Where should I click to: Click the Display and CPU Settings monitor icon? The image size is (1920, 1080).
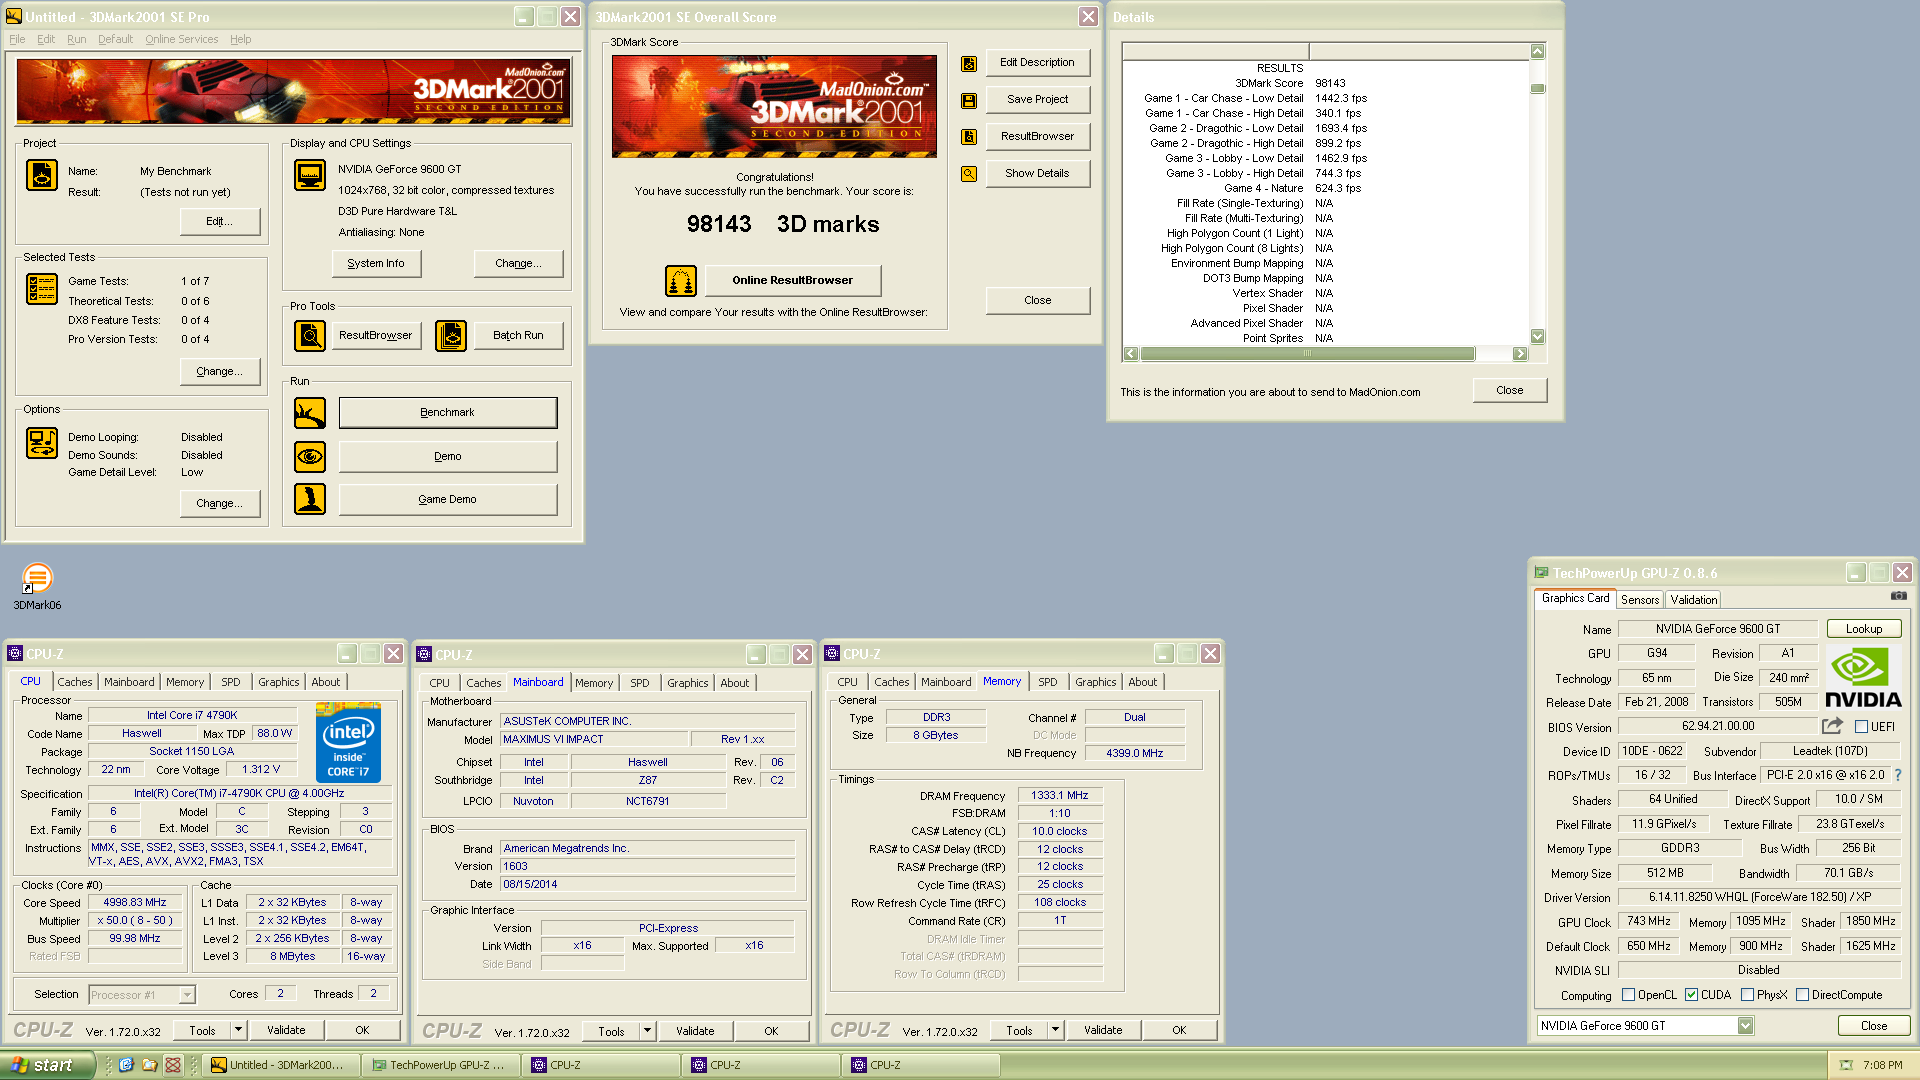[310, 174]
